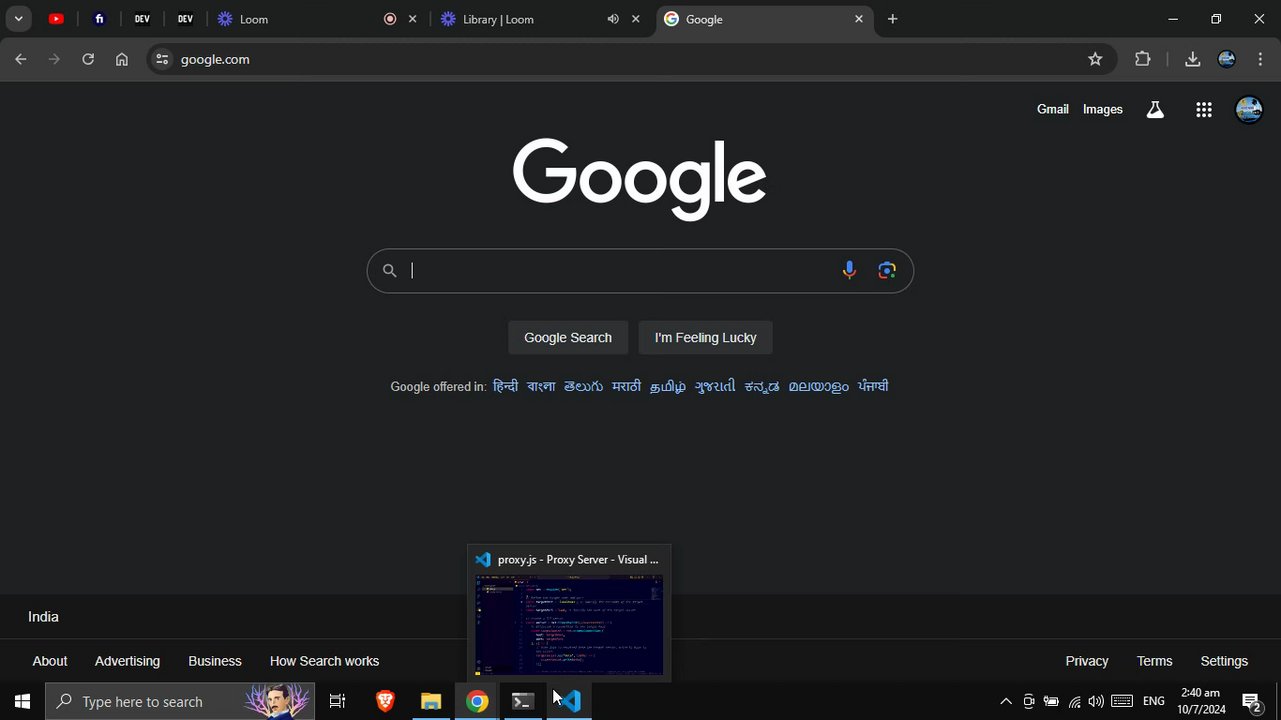The width and height of the screenshot is (1281, 720).
Task: Go forward in browser history
Action: tap(54, 59)
